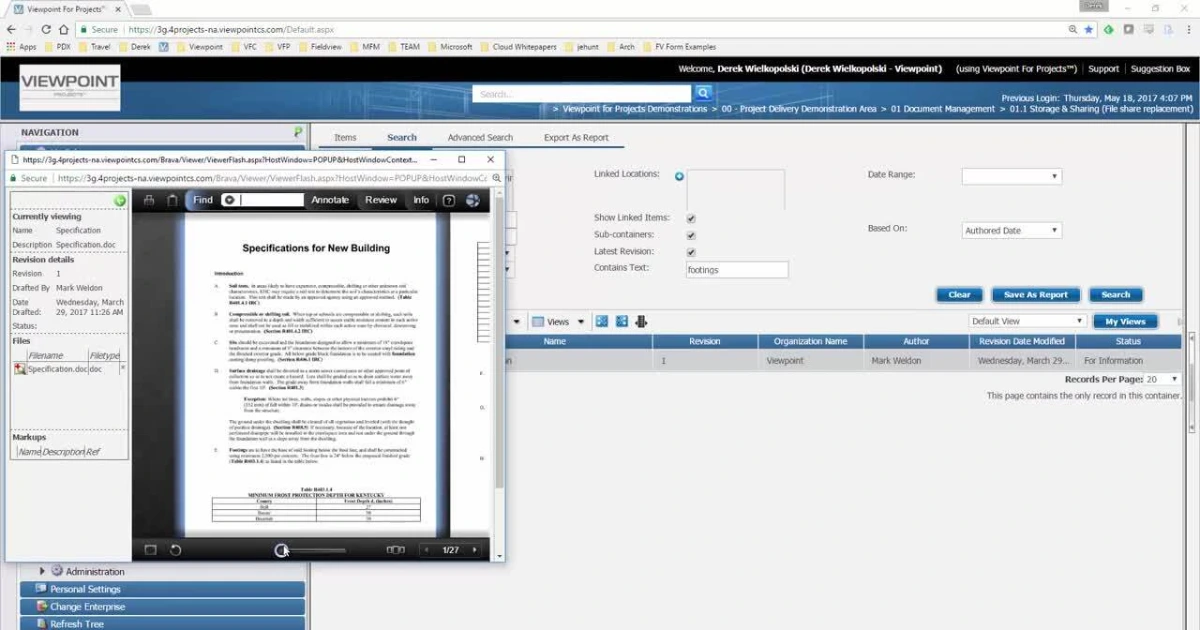Adjust the viewer zoom slider
This screenshot has width=1200, height=630.
pos(313,550)
